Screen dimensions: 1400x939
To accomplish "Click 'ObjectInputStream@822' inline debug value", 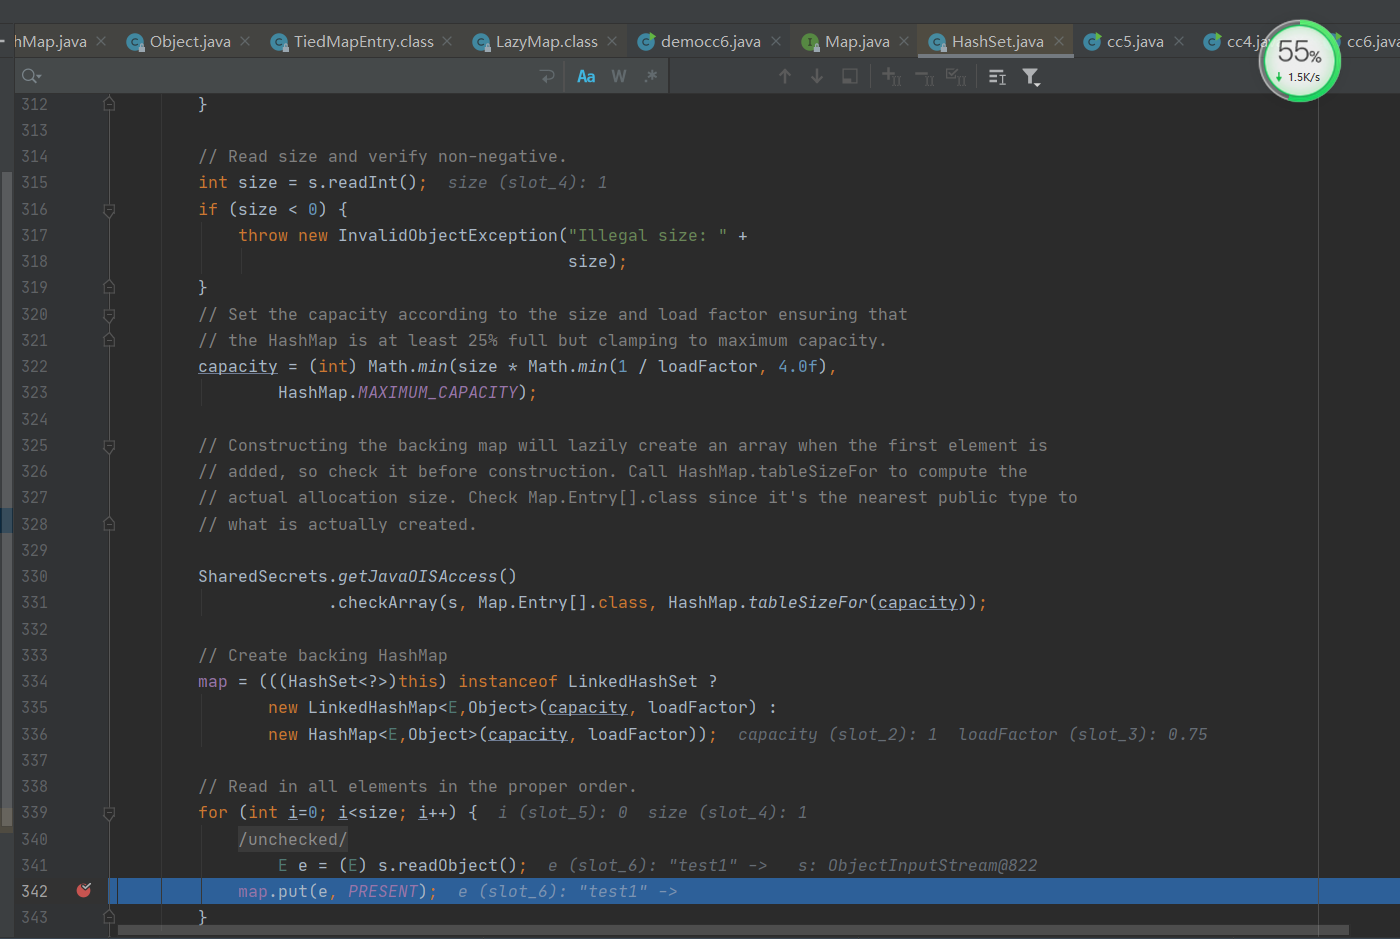I will [x=932, y=865].
